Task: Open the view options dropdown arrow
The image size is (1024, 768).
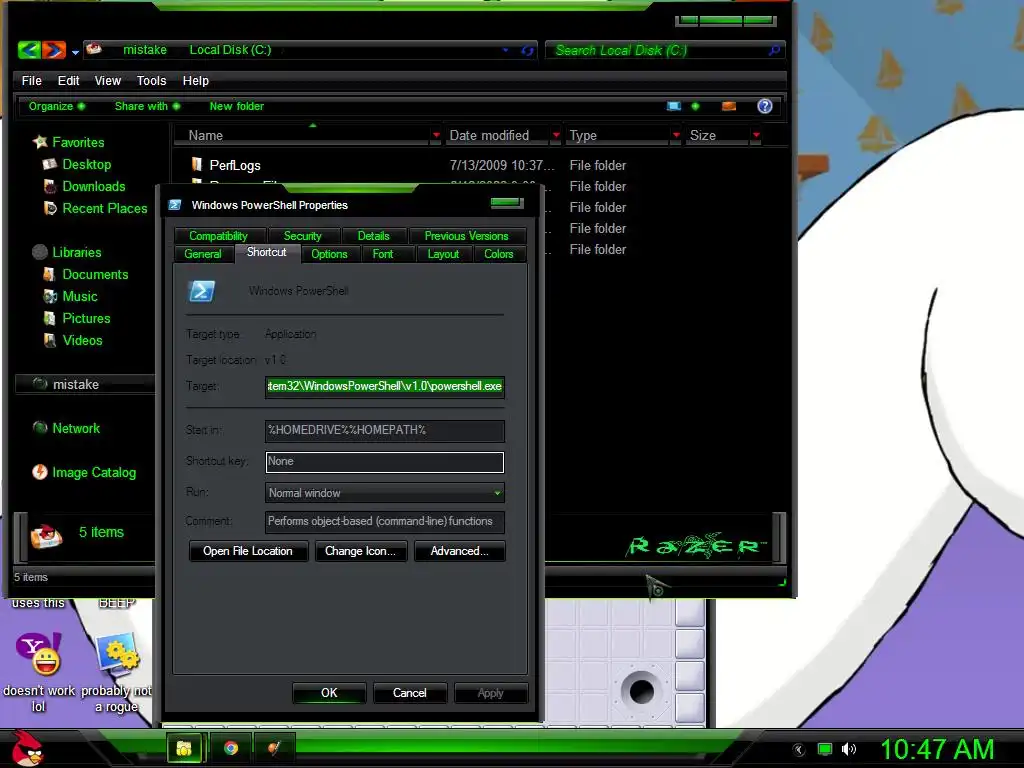Action: 695,106
